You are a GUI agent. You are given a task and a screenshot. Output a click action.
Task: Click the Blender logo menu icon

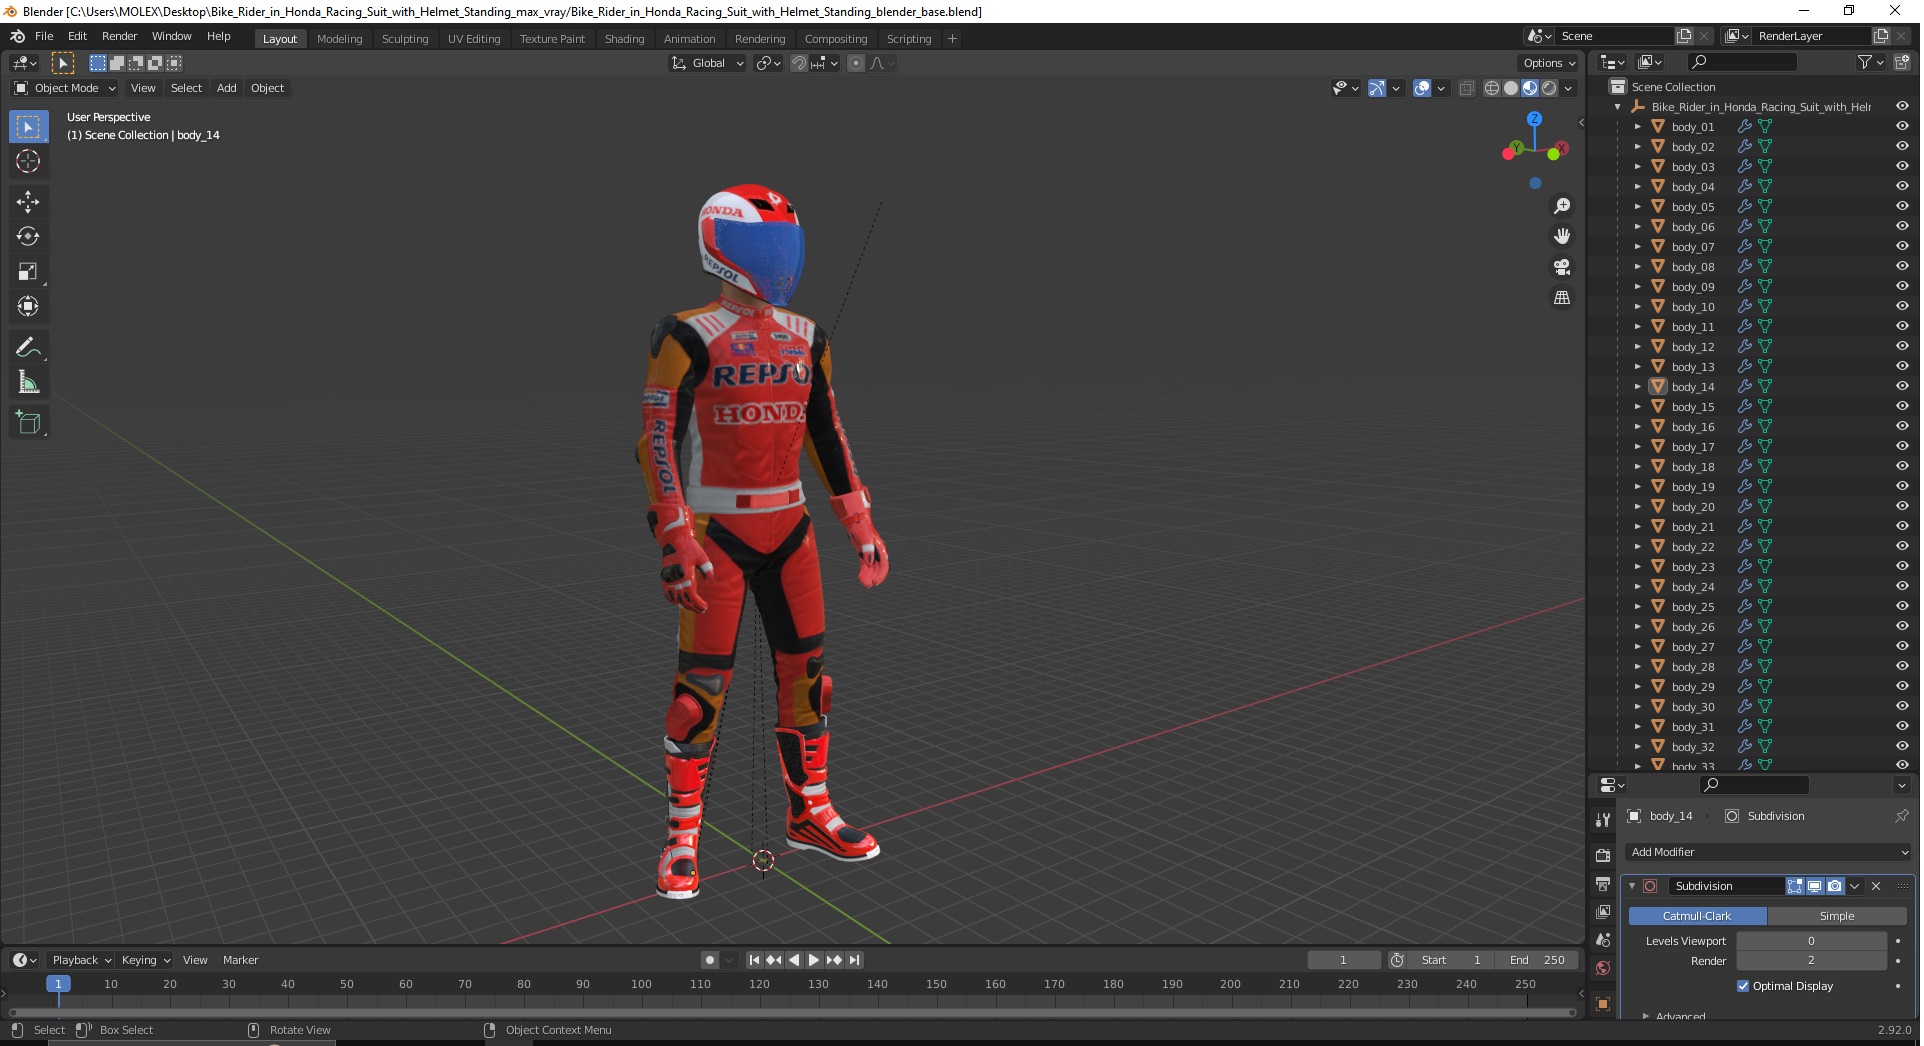pos(17,36)
